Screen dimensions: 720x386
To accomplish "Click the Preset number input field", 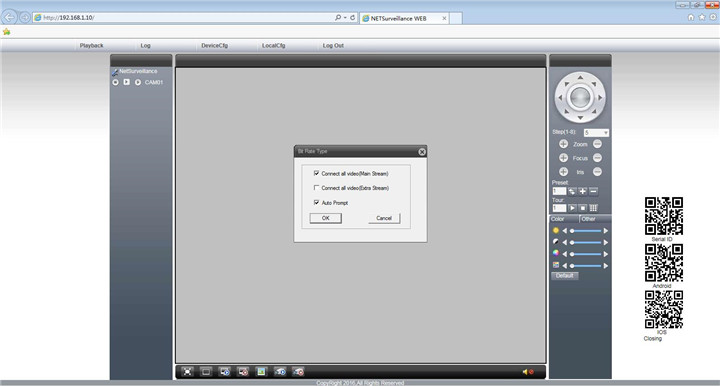I will (x=559, y=191).
